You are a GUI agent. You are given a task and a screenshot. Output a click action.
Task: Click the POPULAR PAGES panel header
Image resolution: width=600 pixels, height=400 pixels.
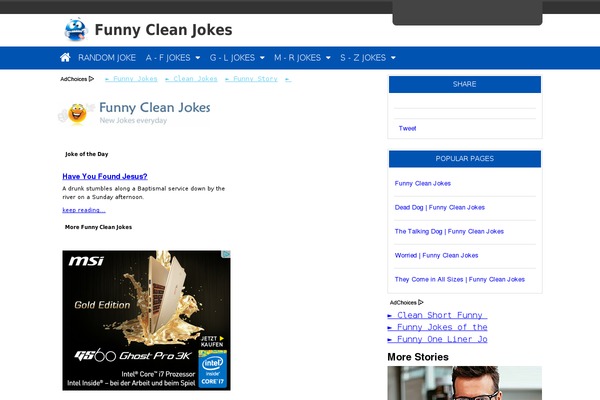coord(465,159)
